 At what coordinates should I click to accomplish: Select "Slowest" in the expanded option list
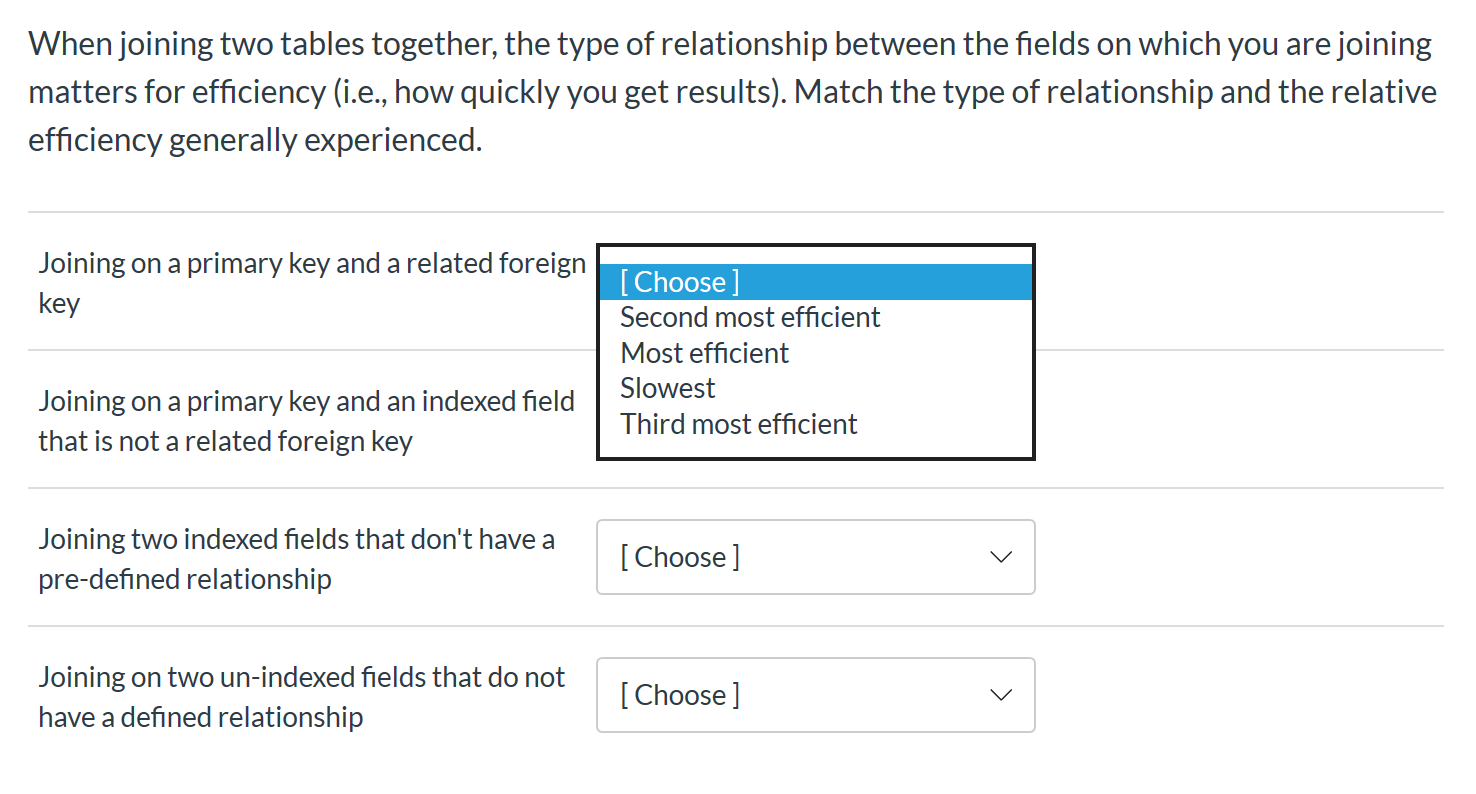point(667,388)
